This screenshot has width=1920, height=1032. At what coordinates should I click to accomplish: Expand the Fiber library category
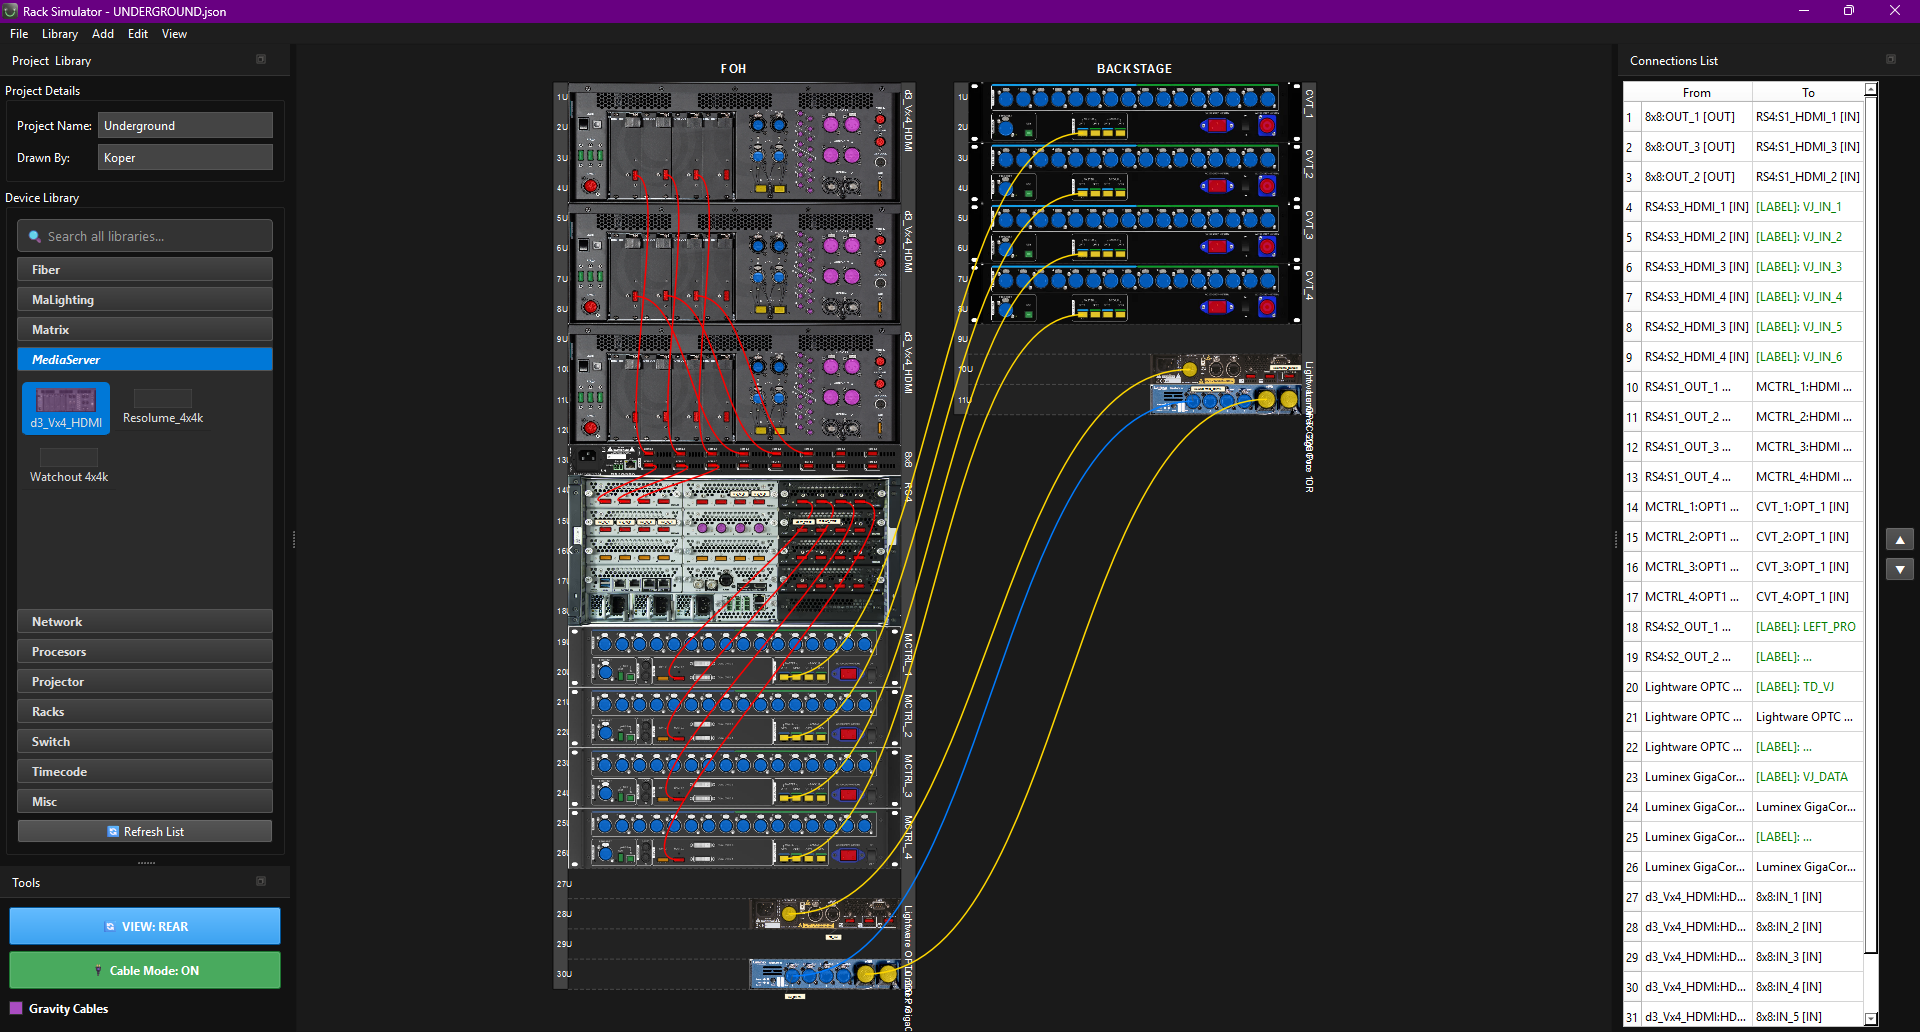point(145,270)
